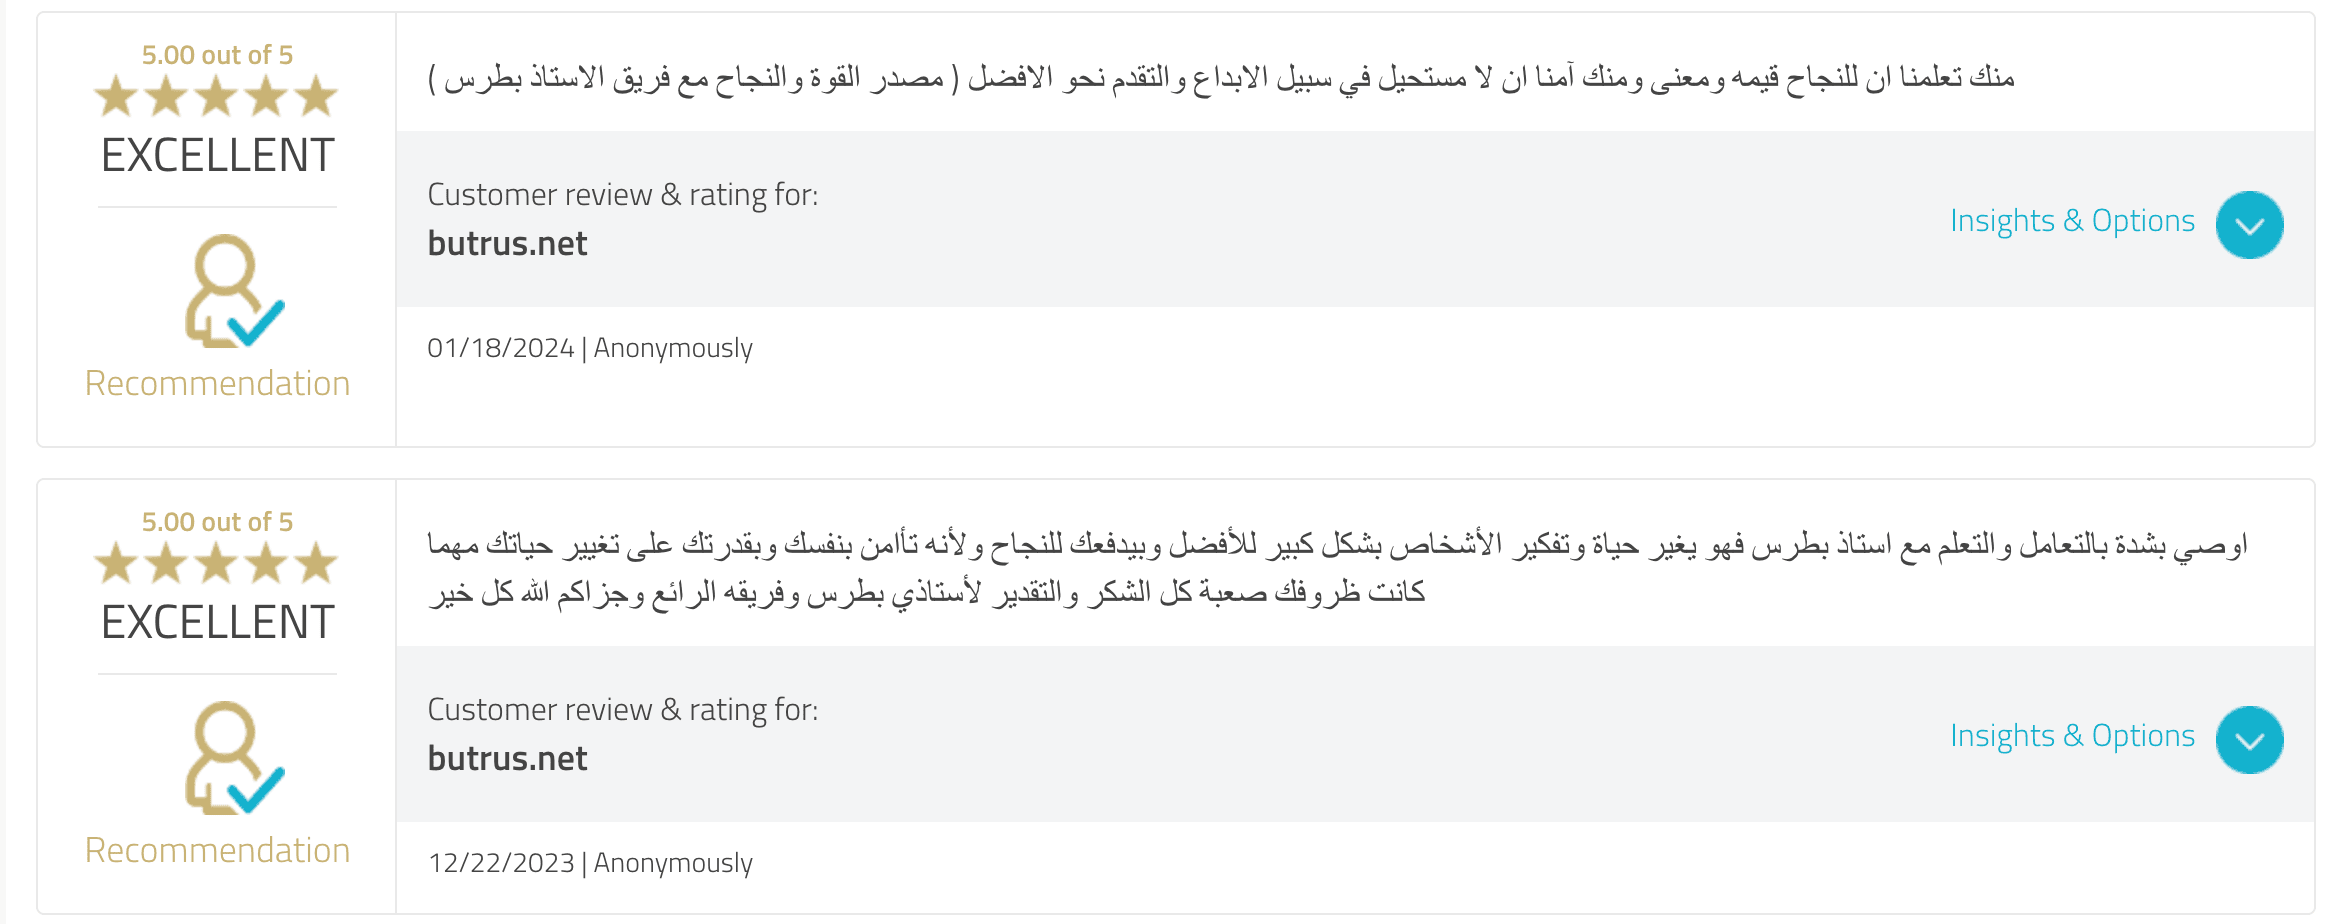This screenshot has width=2328, height=924.
Task: Click the five-star rating in the first review
Action: coord(216,97)
